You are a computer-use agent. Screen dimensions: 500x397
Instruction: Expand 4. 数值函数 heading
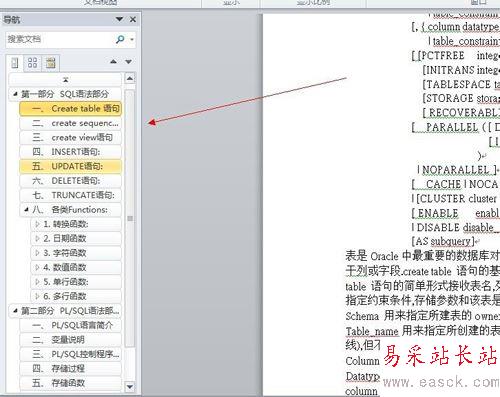[37, 267]
